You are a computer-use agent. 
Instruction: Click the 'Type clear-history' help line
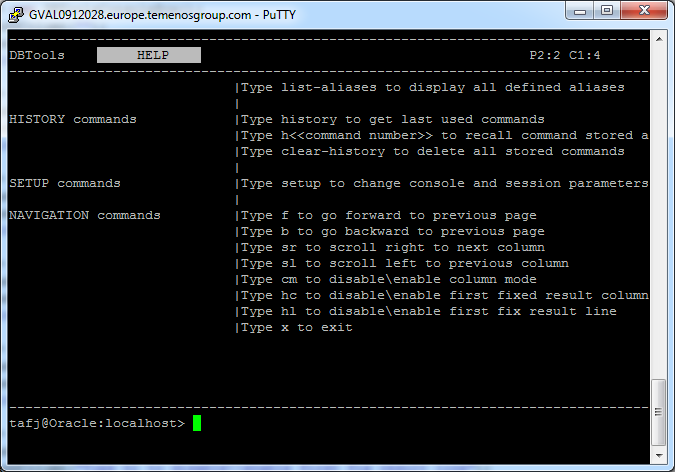click(x=432, y=151)
